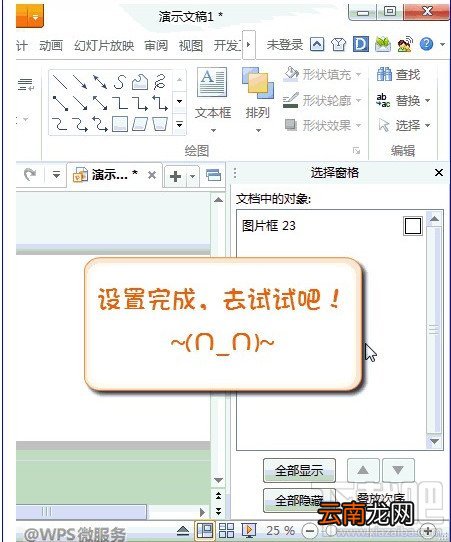The width and height of the screenshot is (451, 542).
Task: Expand the 选择 dropdown arrow
Action: tap(428, 125)
